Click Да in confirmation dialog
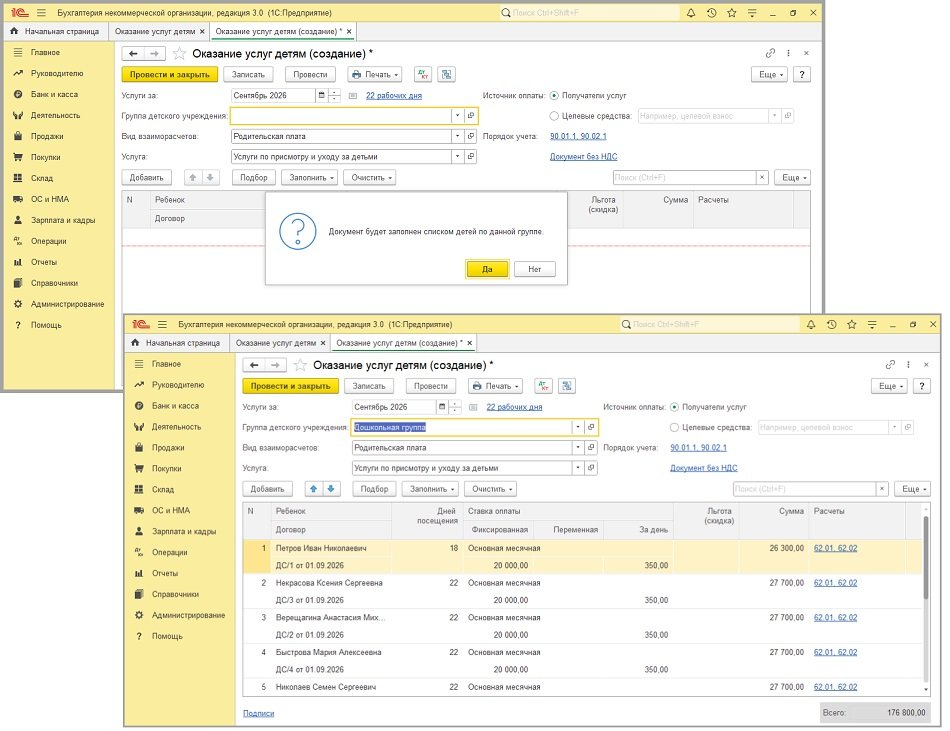Screen dimensions: 950x731 [487, 269]
